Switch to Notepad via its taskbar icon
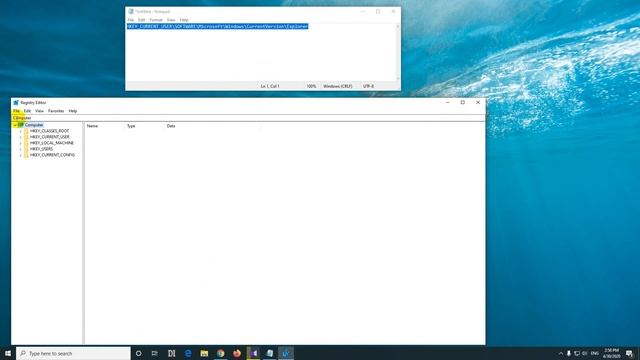The width and height of the screenshot is (640, 360). (269, 353)
